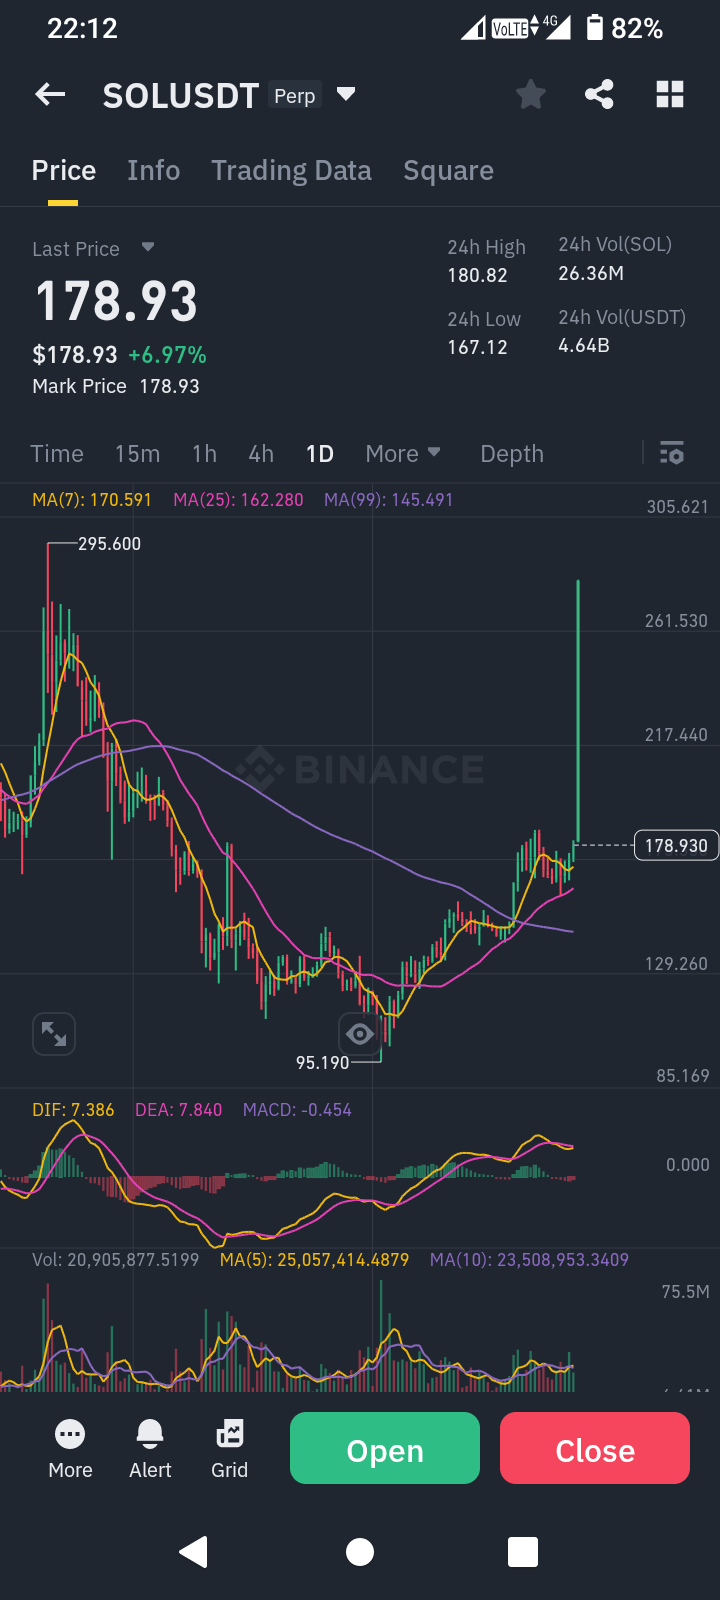Select the Time chart interval

57,453
